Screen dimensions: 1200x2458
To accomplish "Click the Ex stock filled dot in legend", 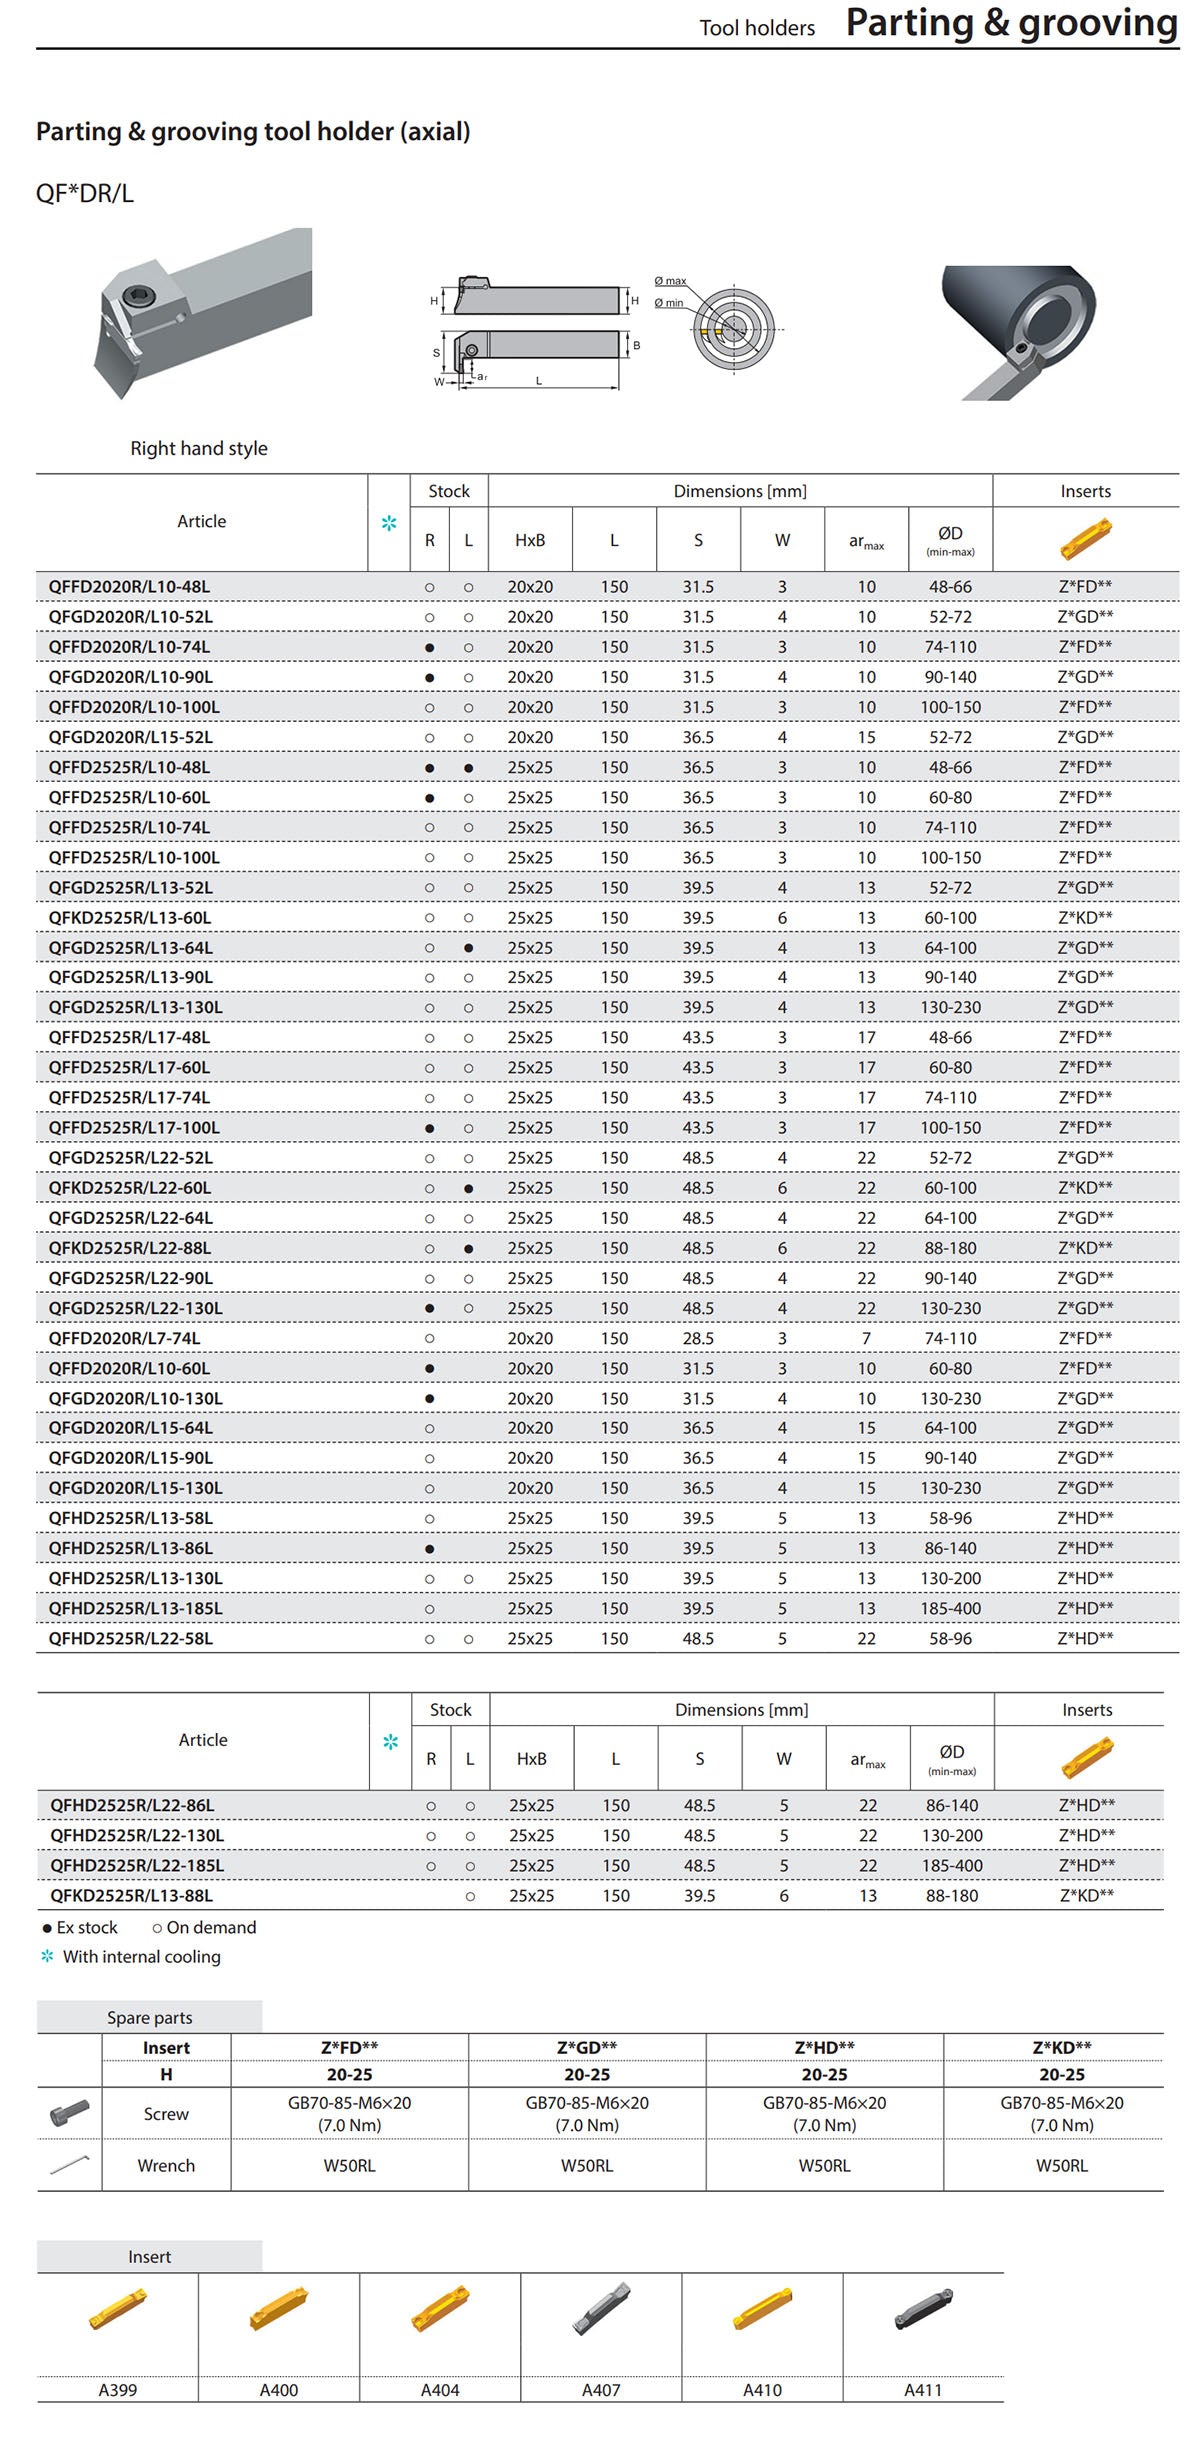I will tap(47, 1928).
